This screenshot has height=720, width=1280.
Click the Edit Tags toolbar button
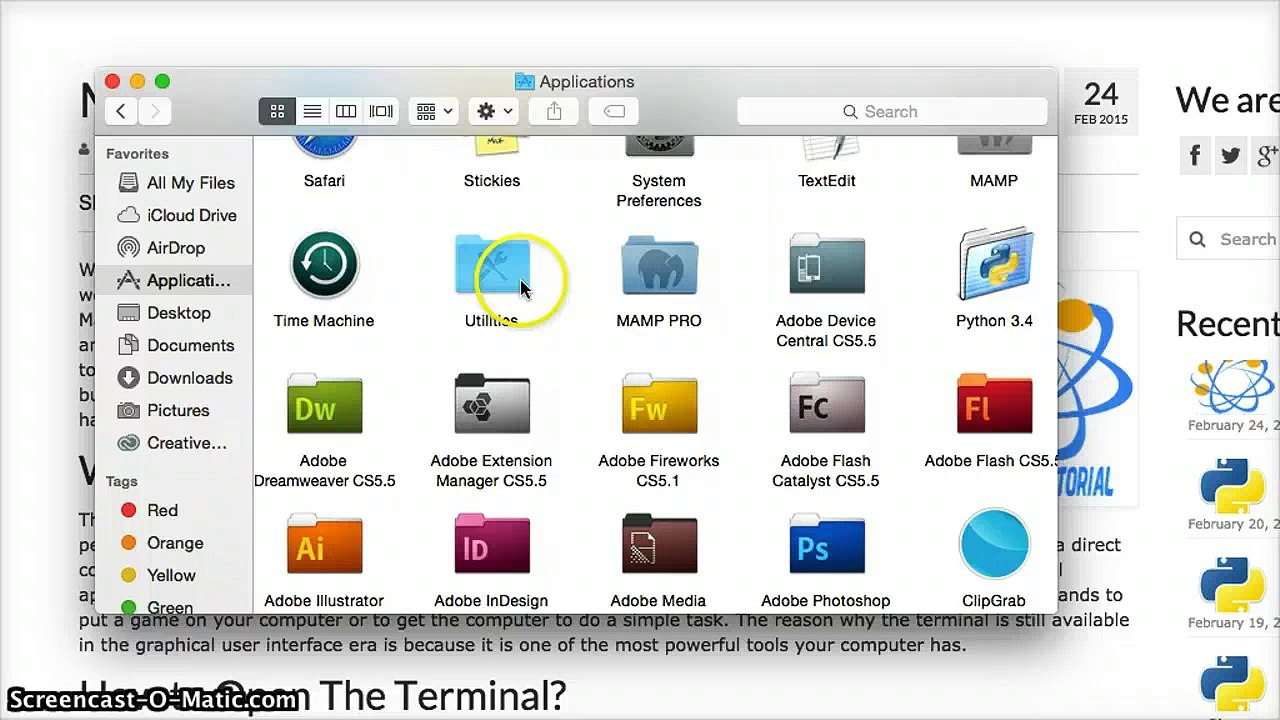[x=614, y=111]
